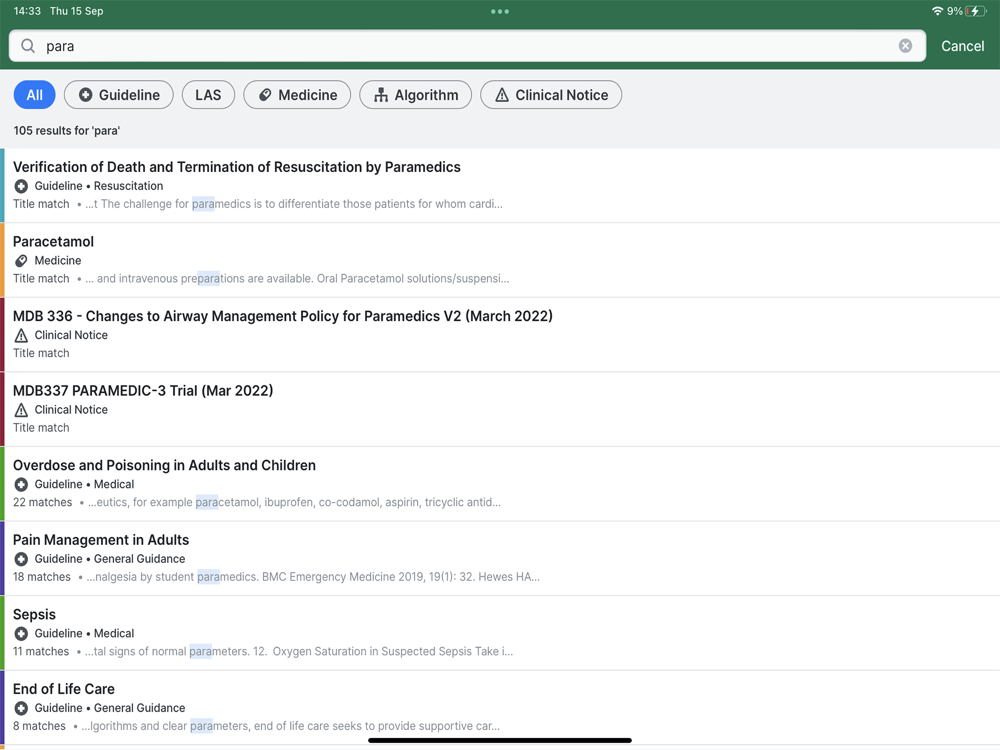
Task: Tap warning icon under MDB337 PARAMEDIC-3 Trial
Action: coord(21,410)
